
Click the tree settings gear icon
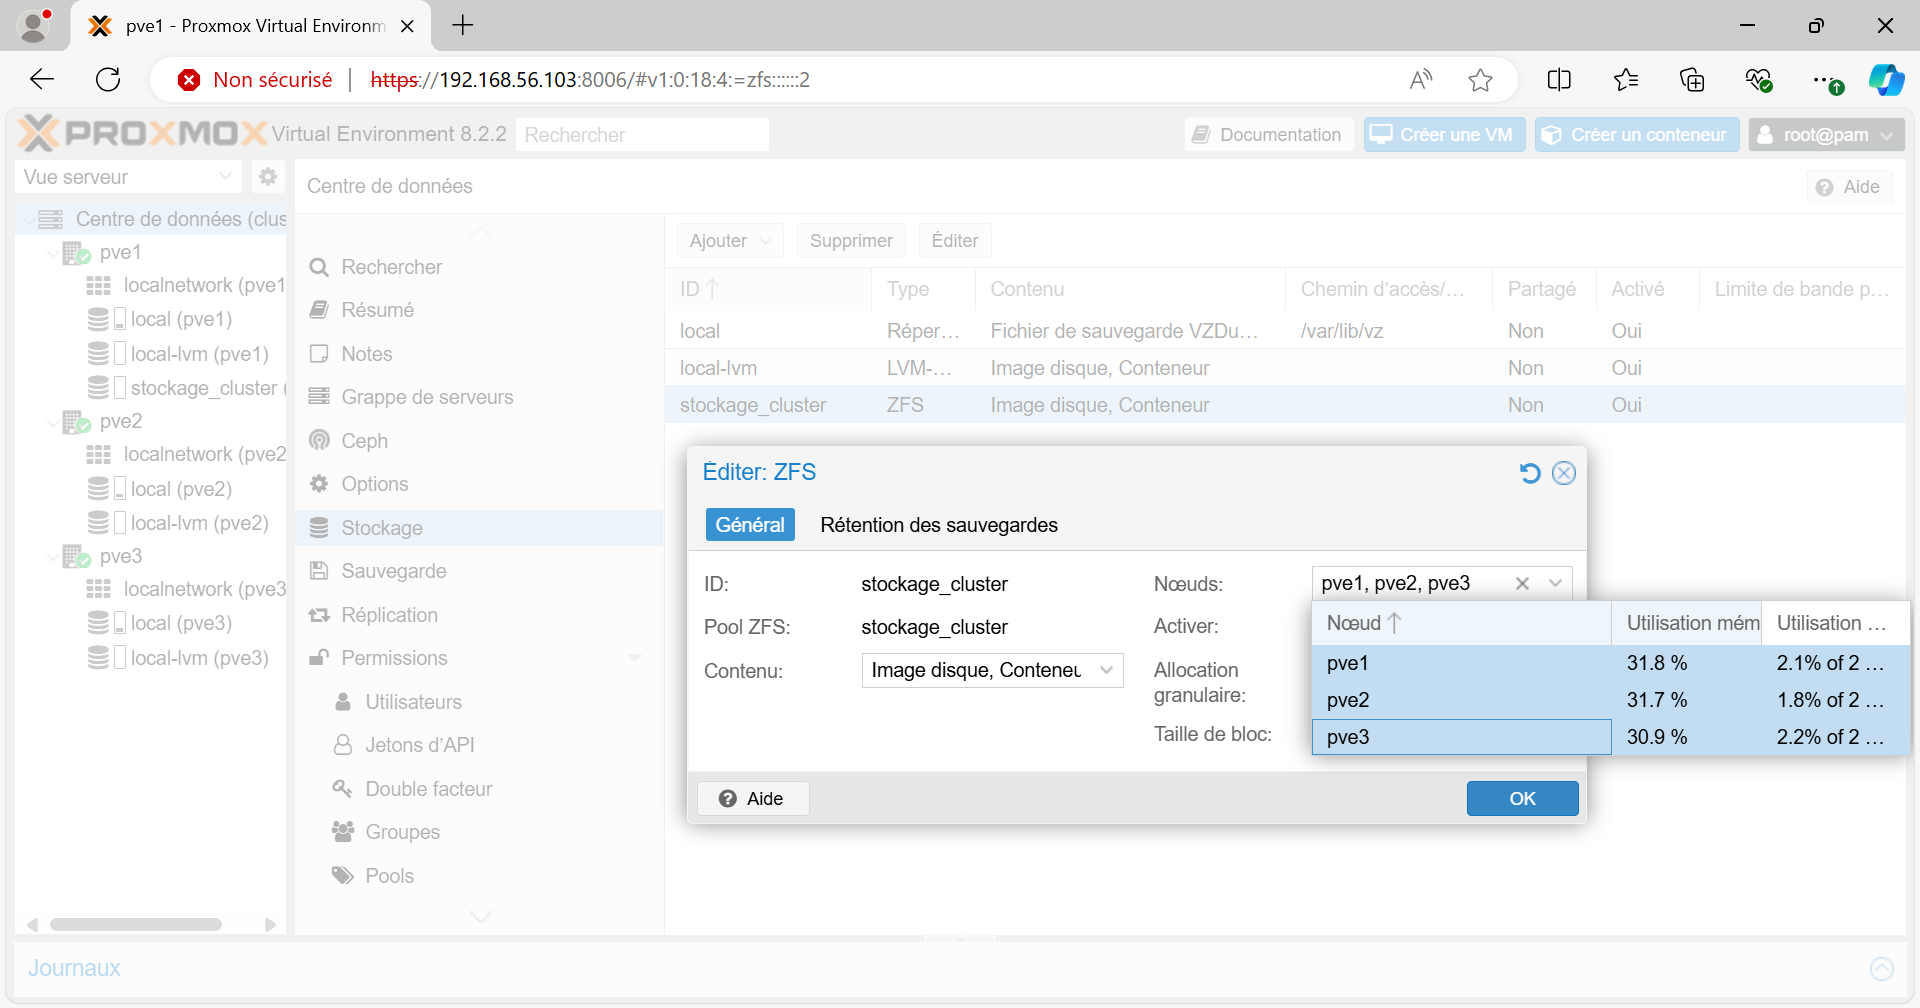pyautogui.click(x=267, y=177)
